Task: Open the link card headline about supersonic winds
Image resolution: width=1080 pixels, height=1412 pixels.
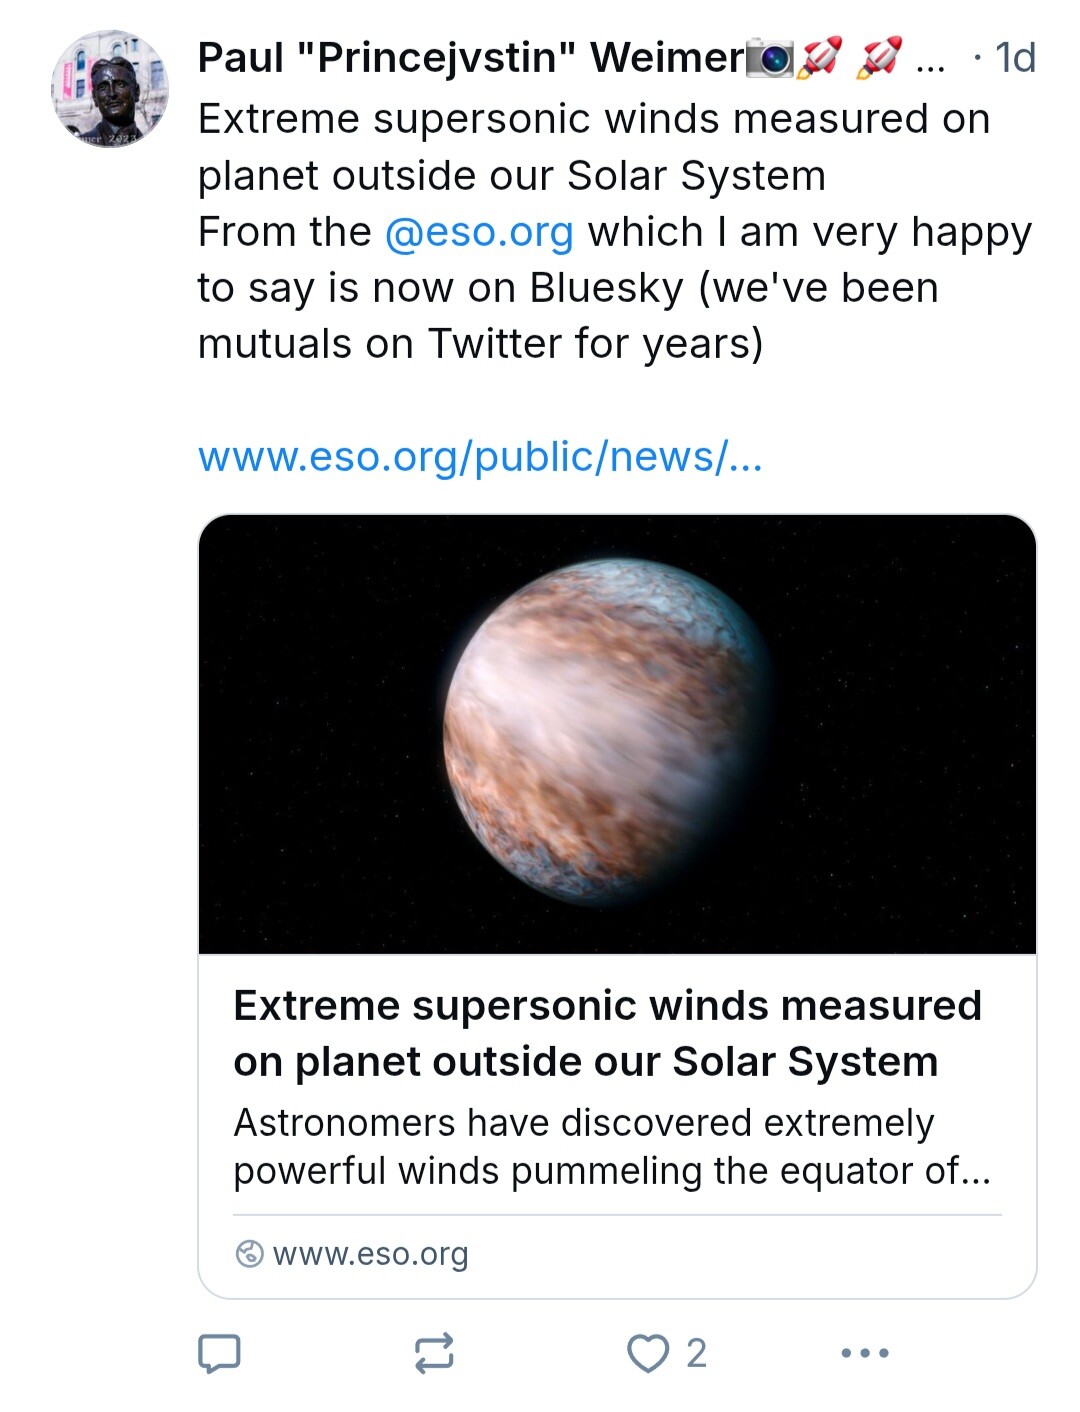Action: pyautogui.click(x=607, y=1033)
